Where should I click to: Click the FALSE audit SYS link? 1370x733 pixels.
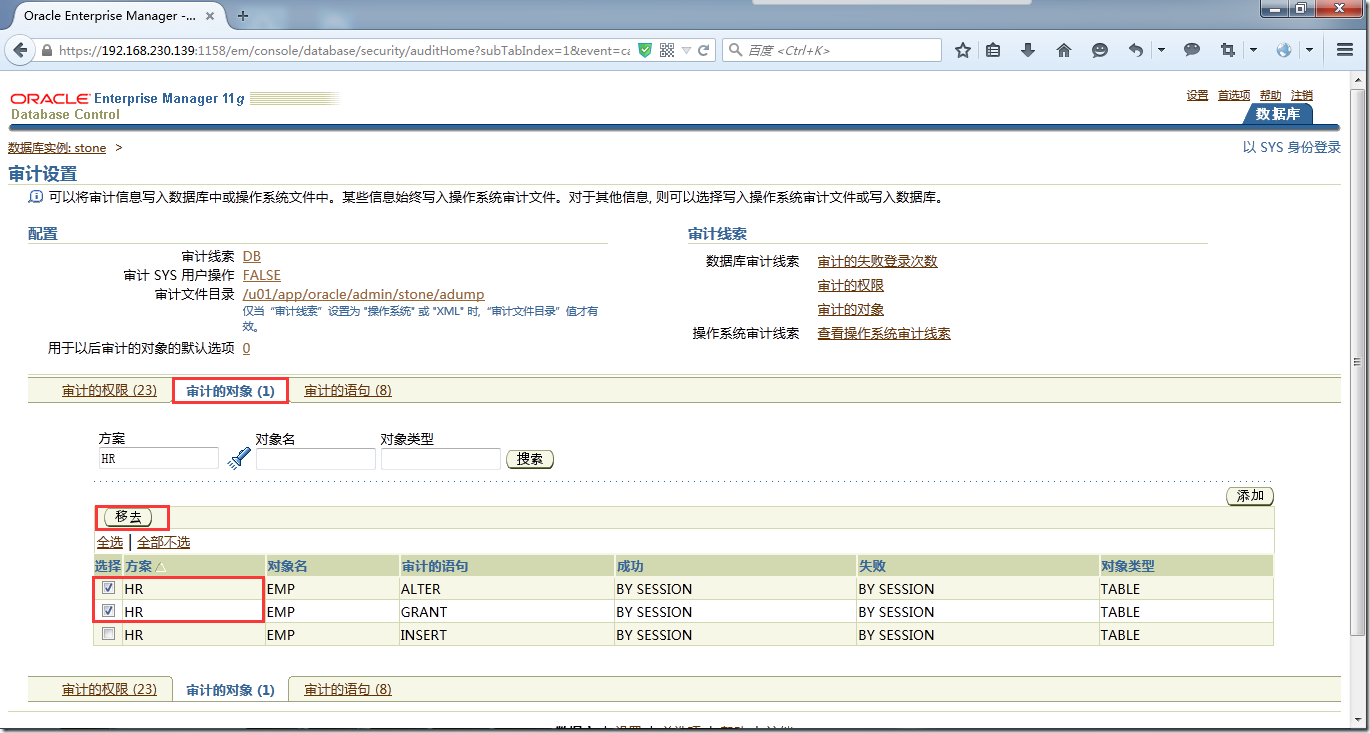(x=262, y=275)
